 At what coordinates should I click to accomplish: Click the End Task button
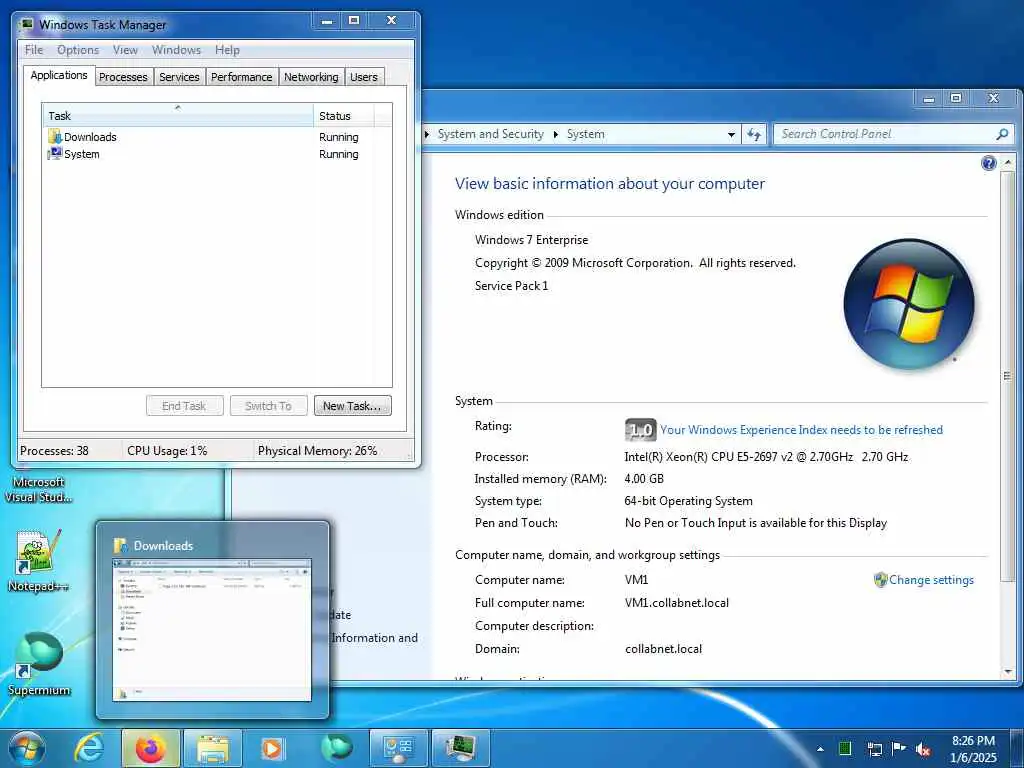pyautogui.click(x=184, y=406)
